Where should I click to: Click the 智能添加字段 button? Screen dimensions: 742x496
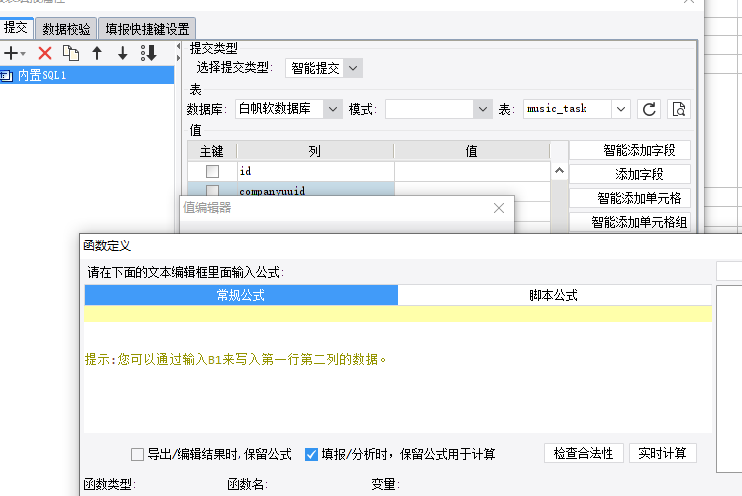[639, 151]
